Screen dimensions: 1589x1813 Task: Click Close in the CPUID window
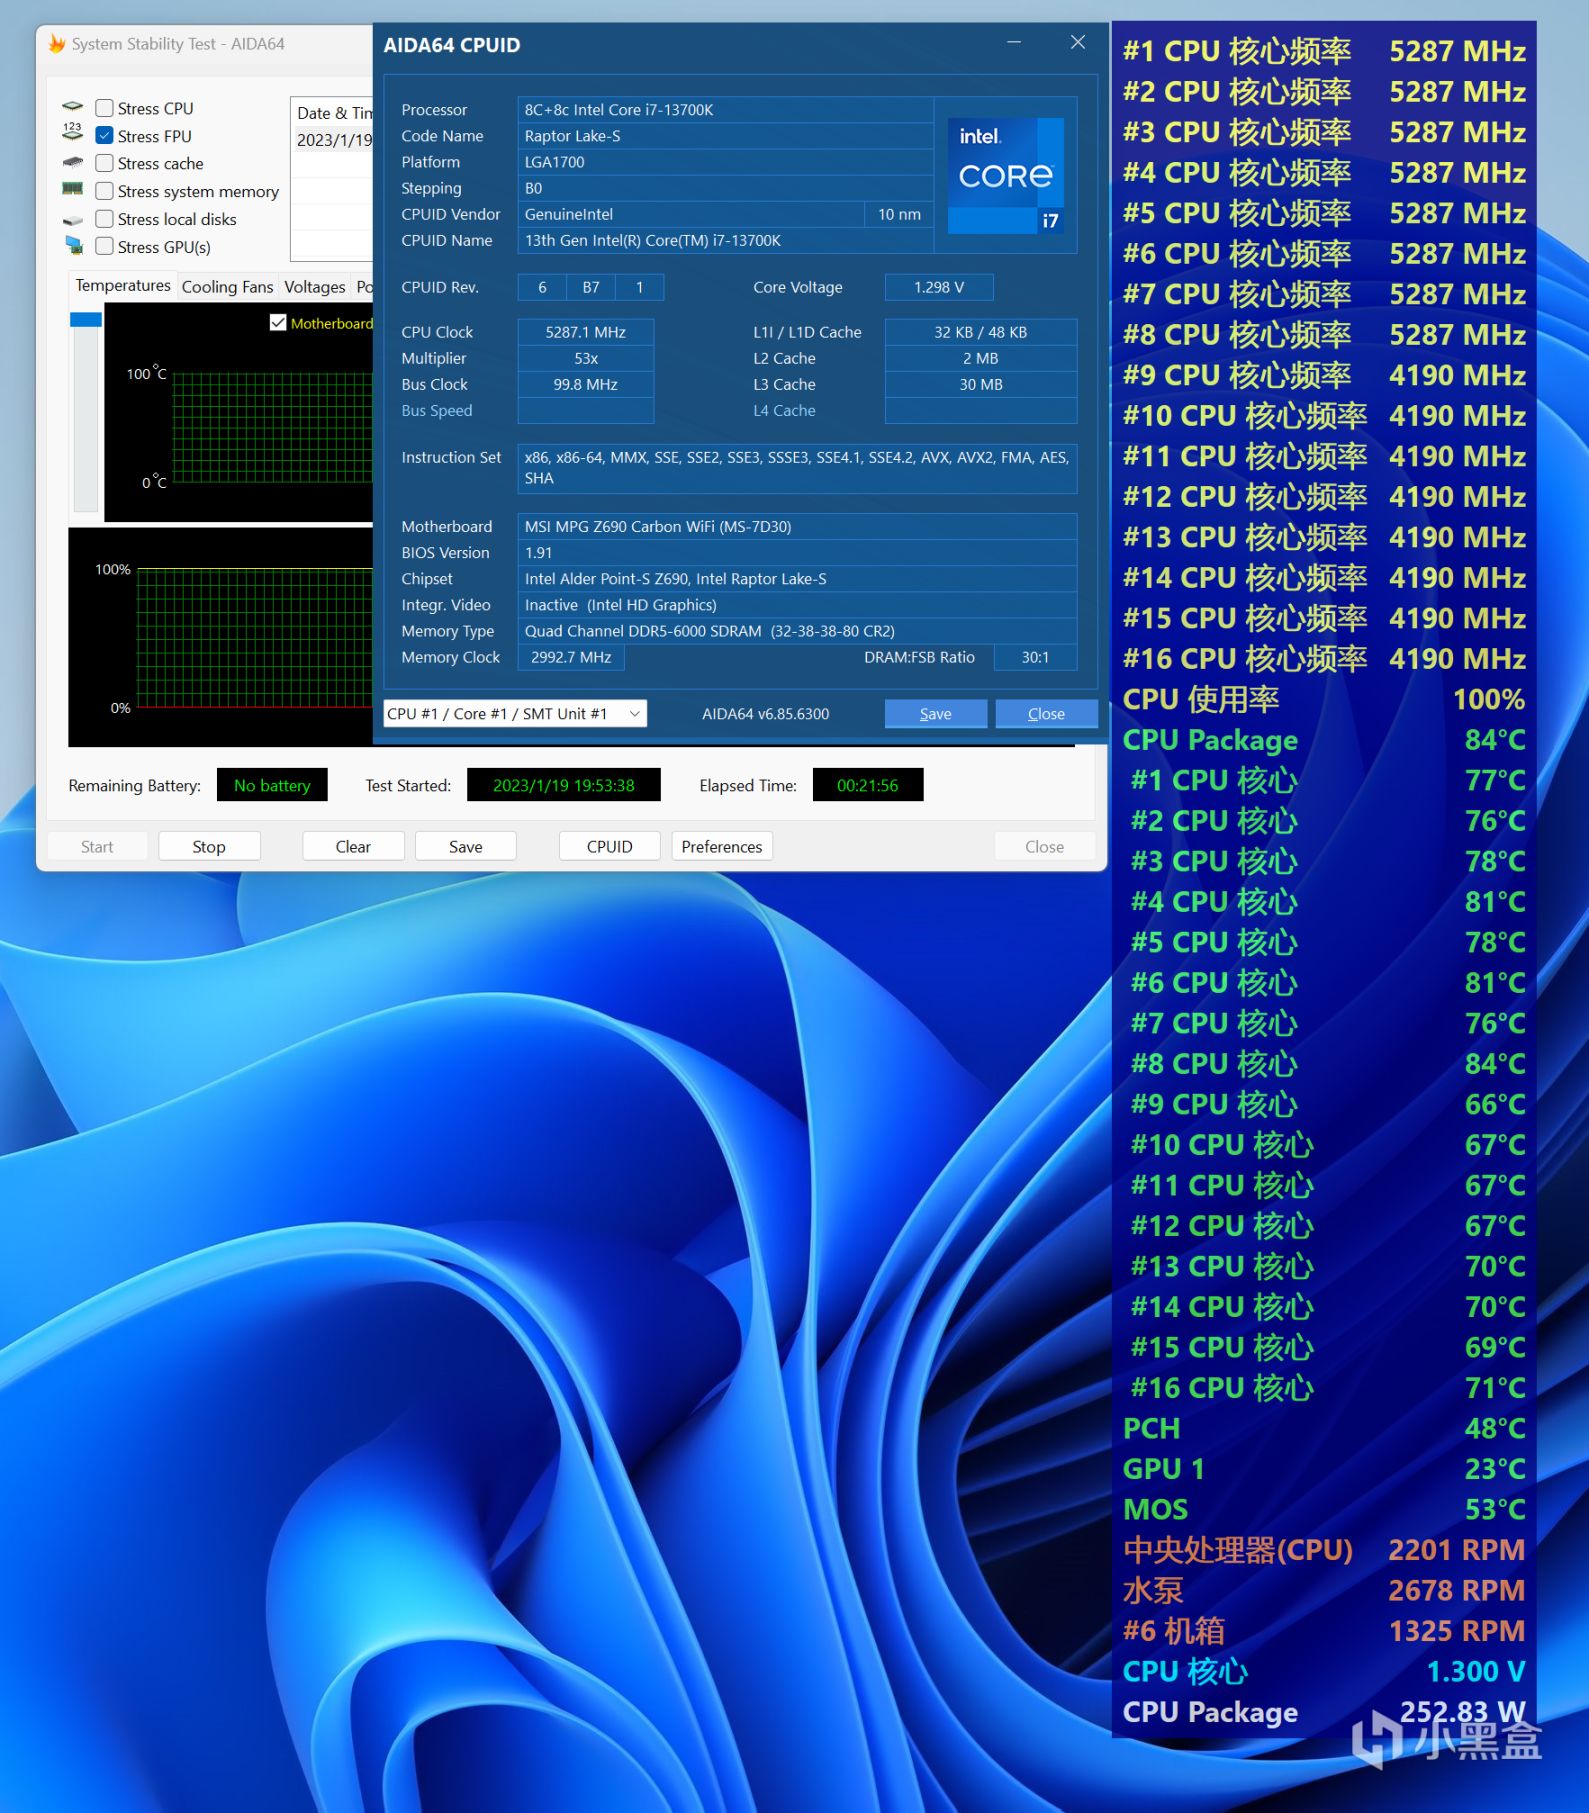[x=1046, y=714]
